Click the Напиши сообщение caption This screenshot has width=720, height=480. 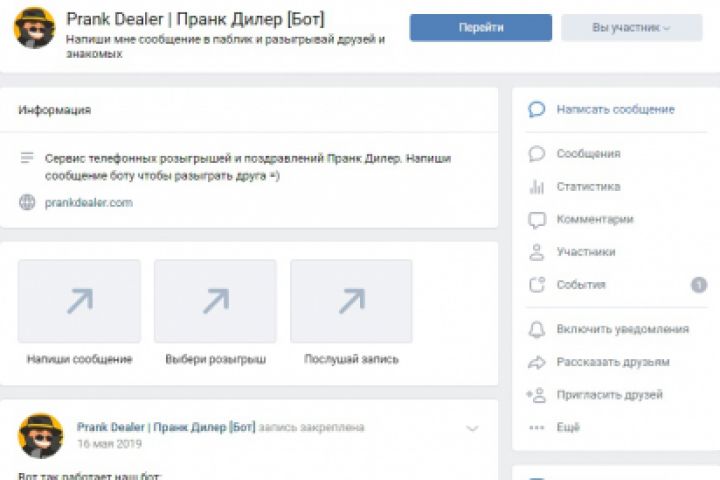pyautogui.click(x=79, y=359)
